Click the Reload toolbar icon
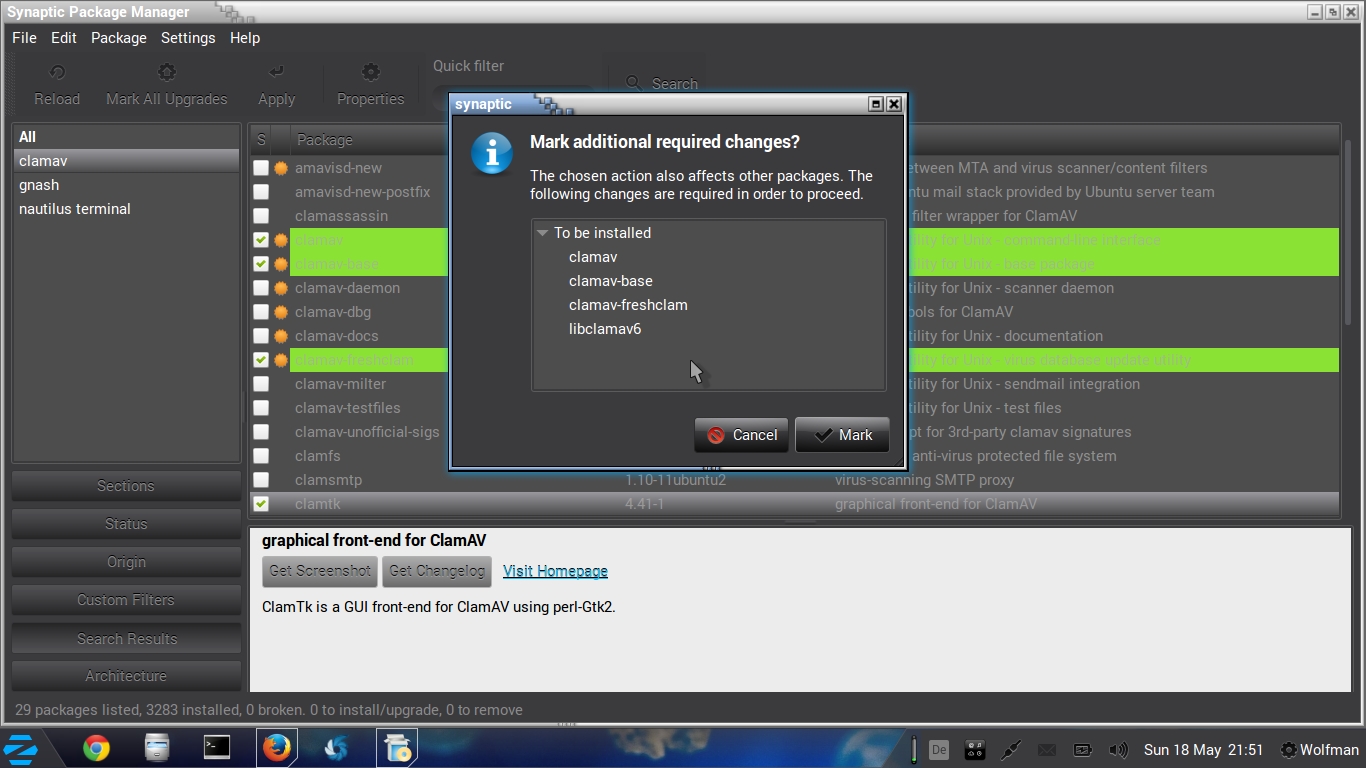 click(x=57, y=73)
